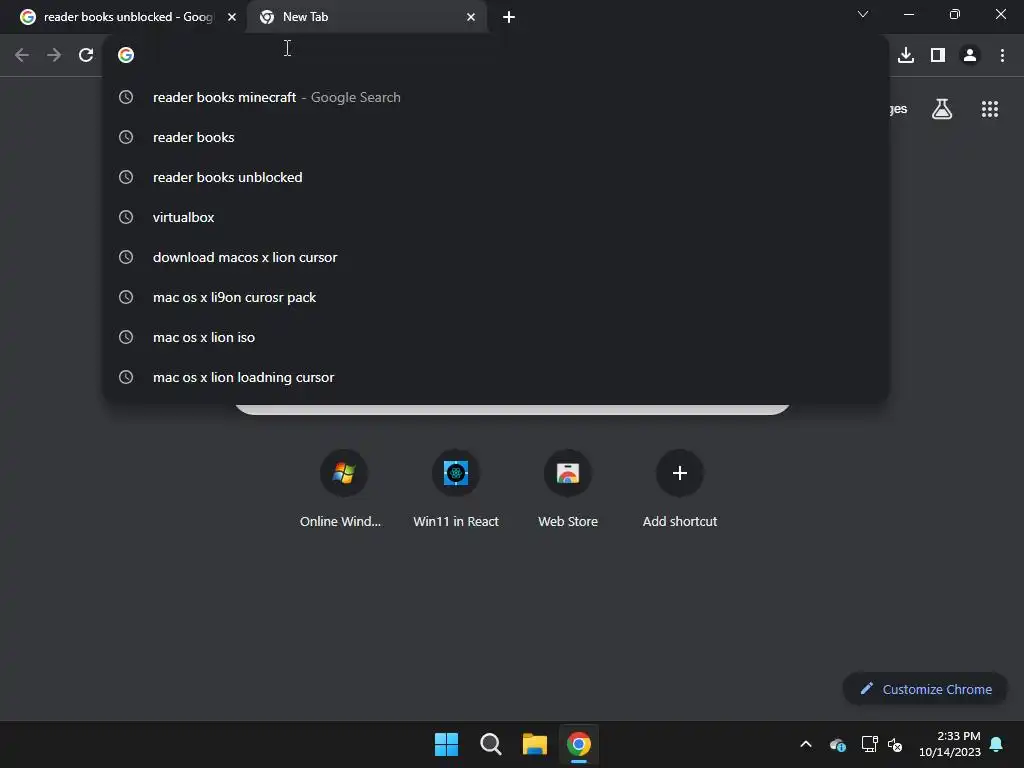
Task: Reload the page with the refresh icon
Action: (86, 55)
